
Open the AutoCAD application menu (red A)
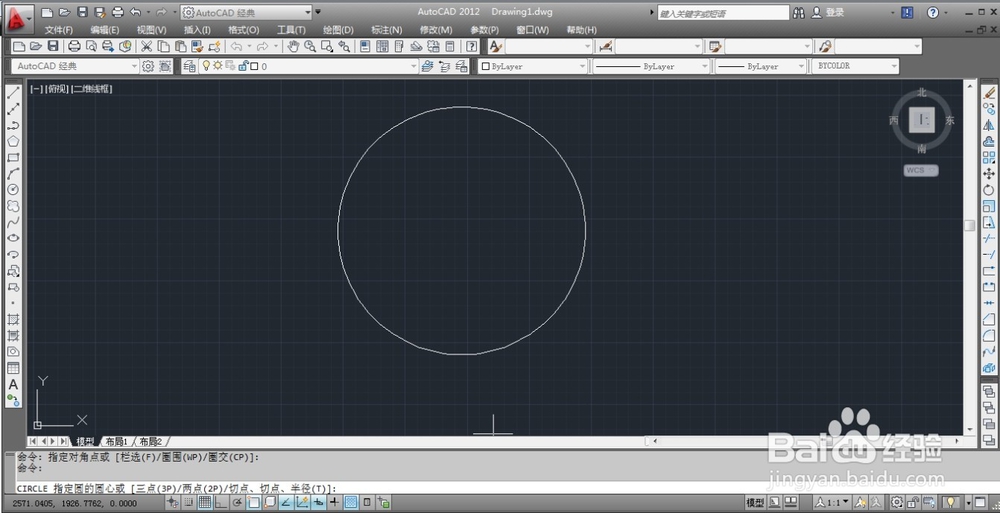coord(18,19)
